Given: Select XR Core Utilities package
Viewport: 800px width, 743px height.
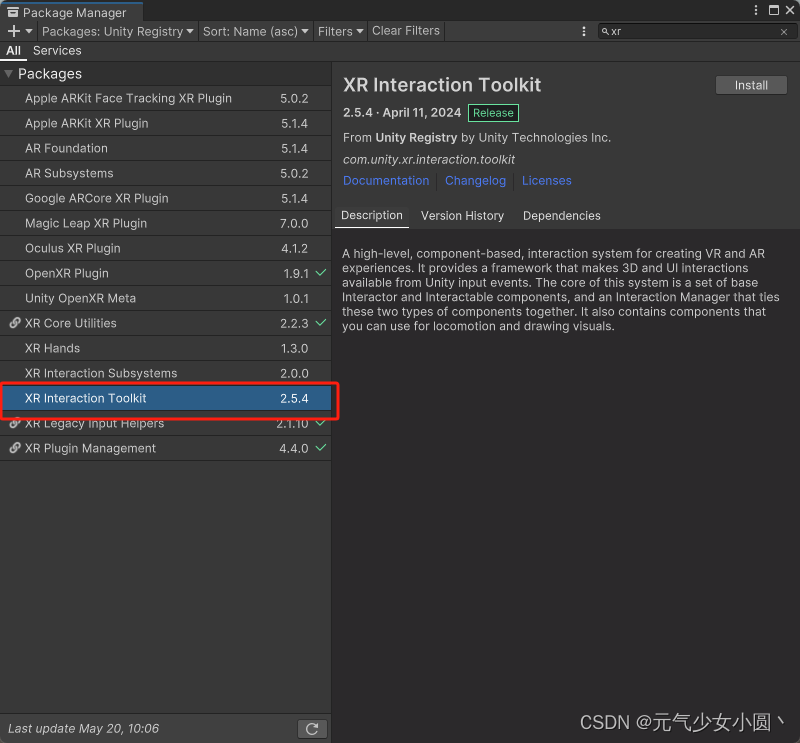Looking at the screenshot, I should tap(165, 323).
